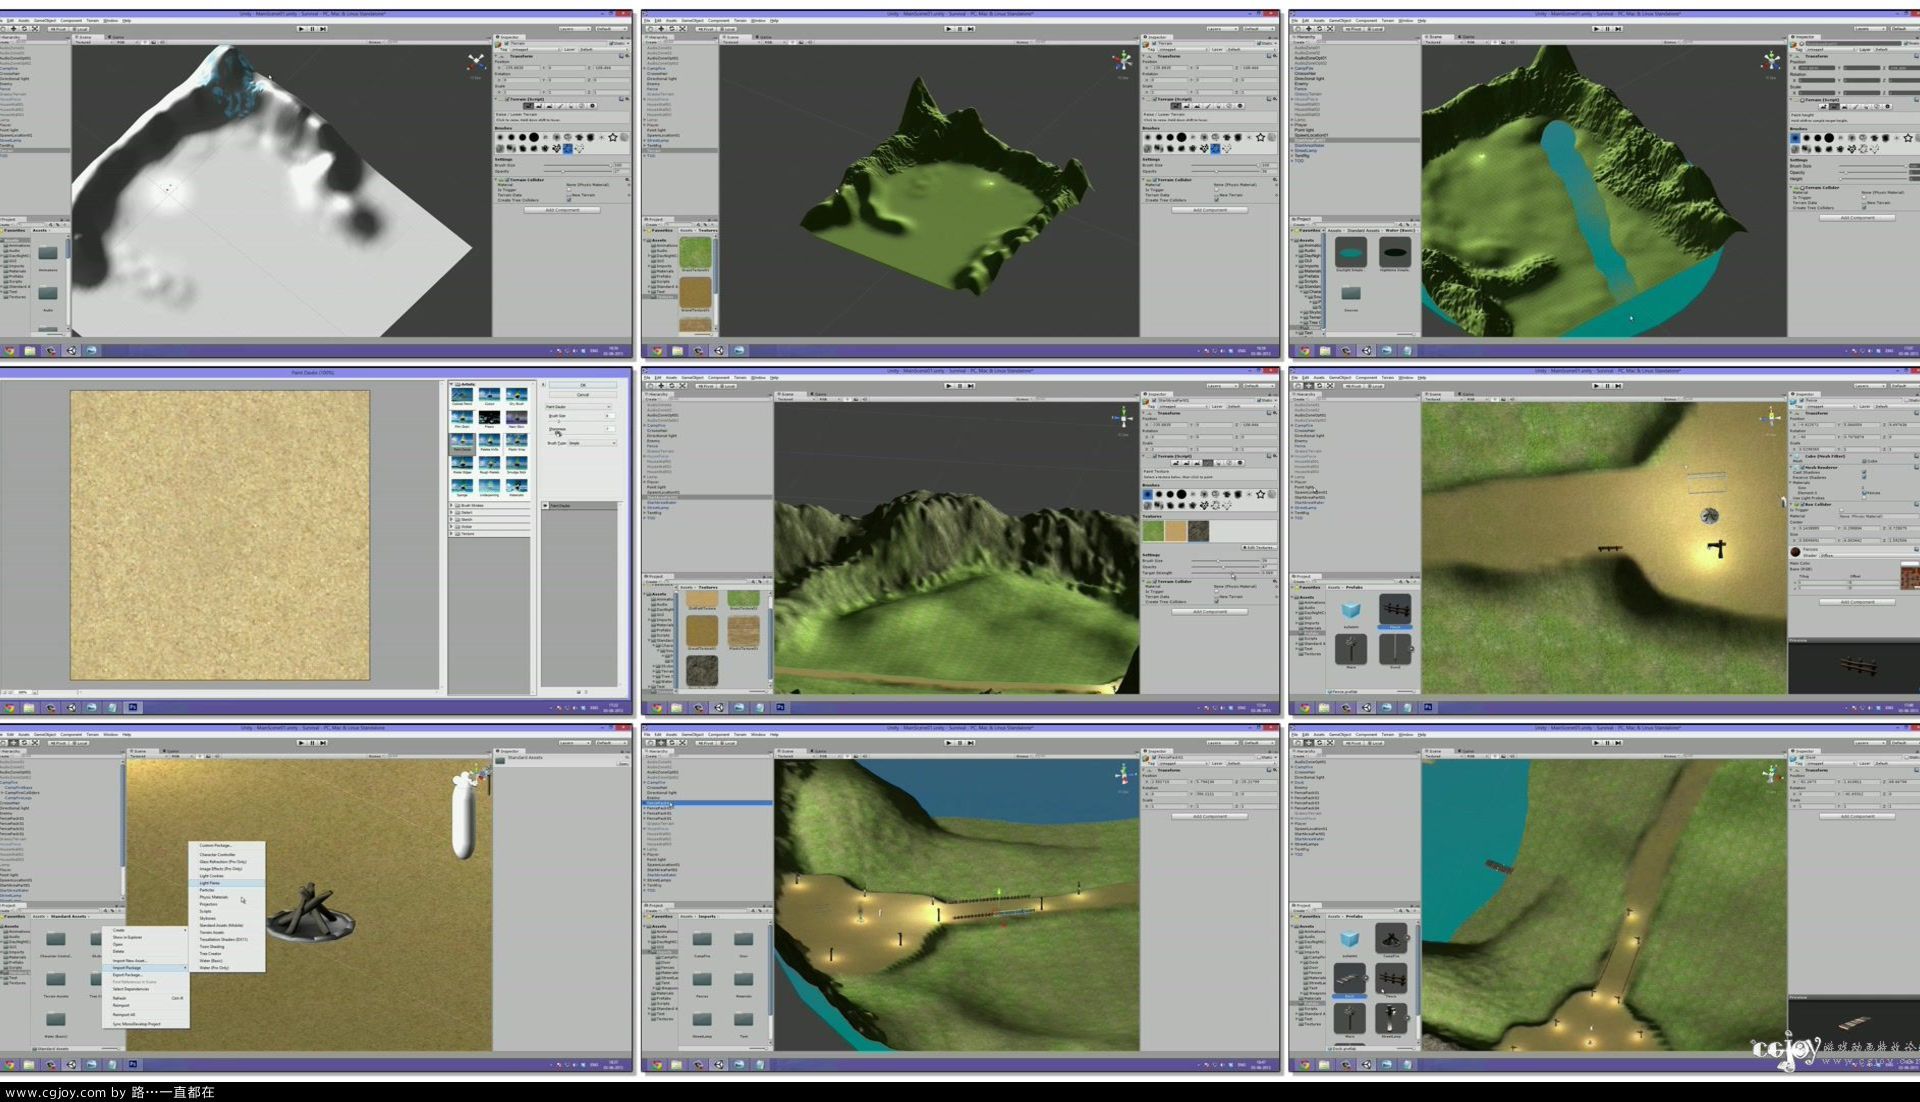Viewport: 1920px width, 1102px height.
Task: Select Paint Texture tool in mountain terrain window
Action: [x=1208, y=463]
